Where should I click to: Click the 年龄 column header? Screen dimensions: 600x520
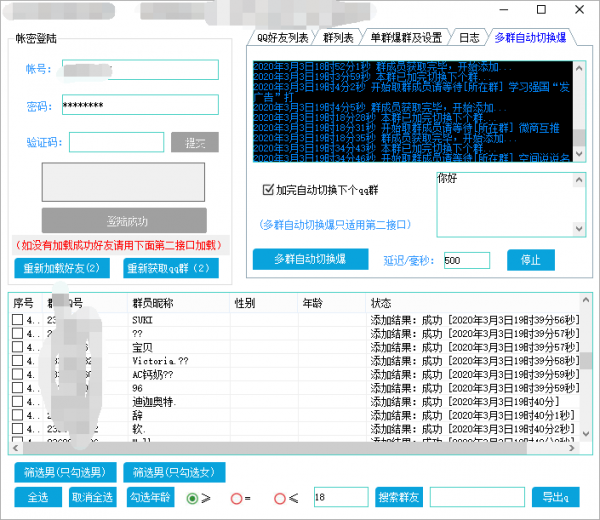point(332,303)
